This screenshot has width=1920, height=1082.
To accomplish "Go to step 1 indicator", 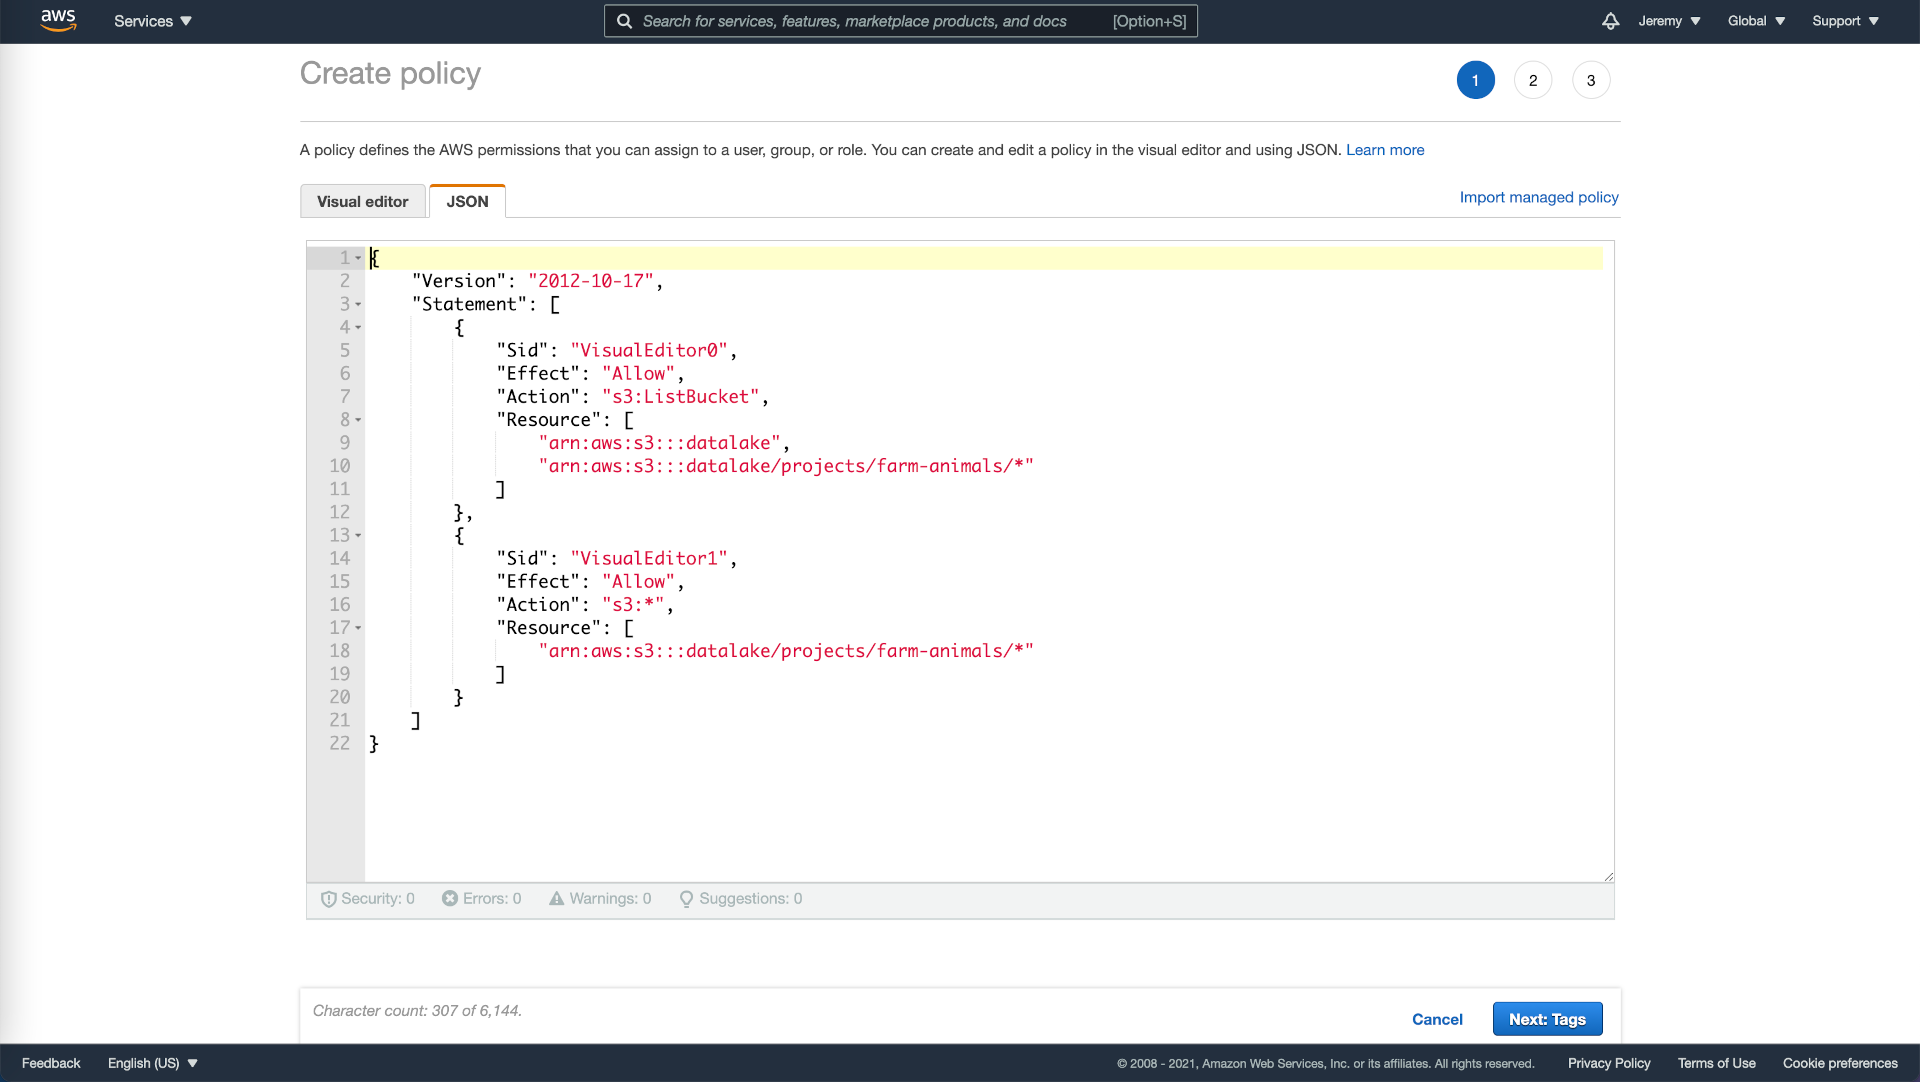I will coord(1475,80).
